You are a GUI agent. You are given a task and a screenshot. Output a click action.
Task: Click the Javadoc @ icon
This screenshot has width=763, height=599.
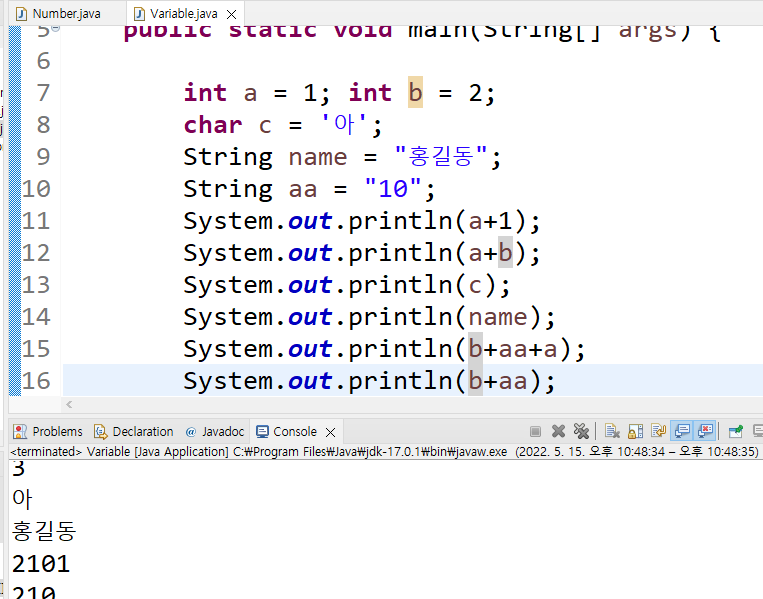coord(191,432)
